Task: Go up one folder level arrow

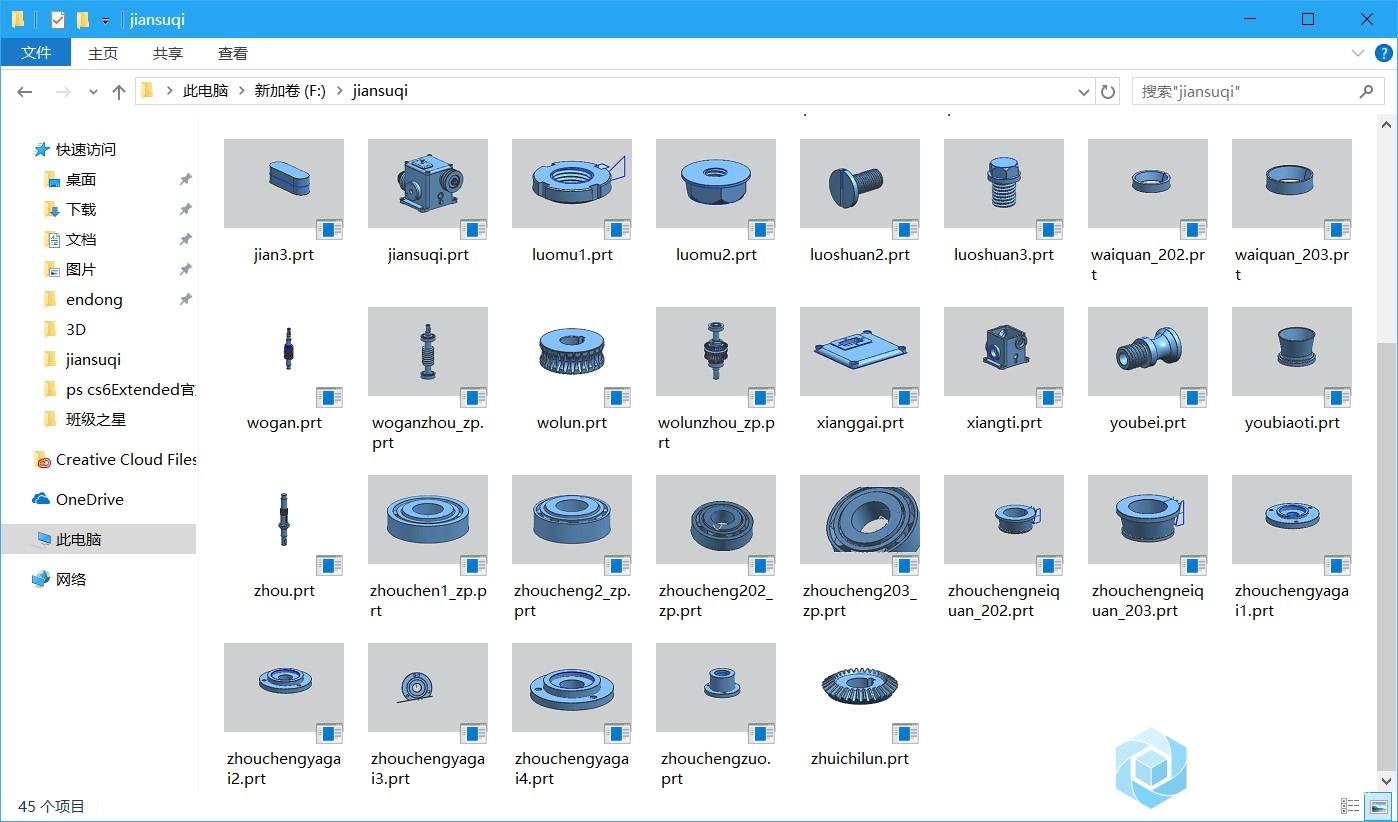Action: click(119, 92)
